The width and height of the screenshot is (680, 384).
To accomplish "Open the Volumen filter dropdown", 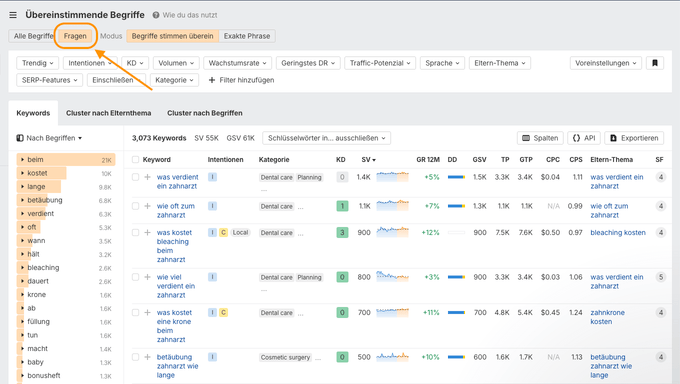I will click(x=176, y=63).
